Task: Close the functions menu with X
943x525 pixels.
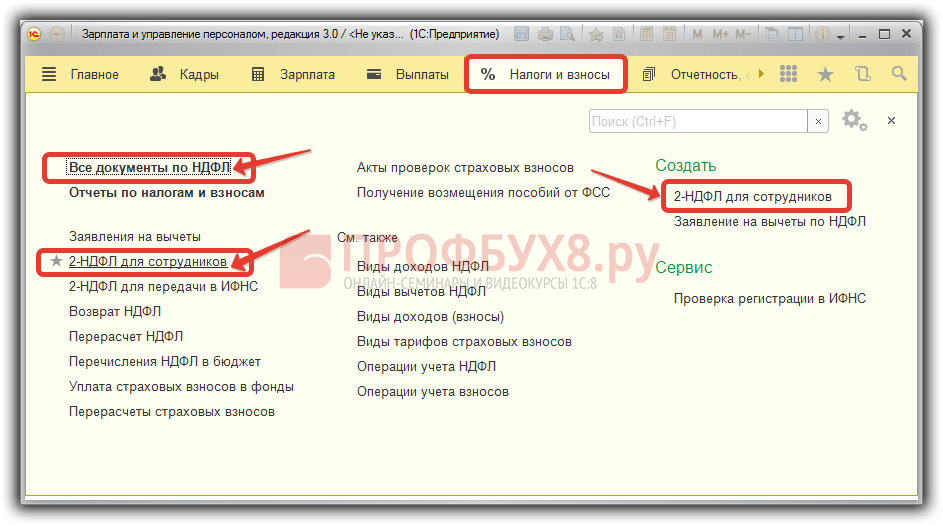Action: (891, 121)
